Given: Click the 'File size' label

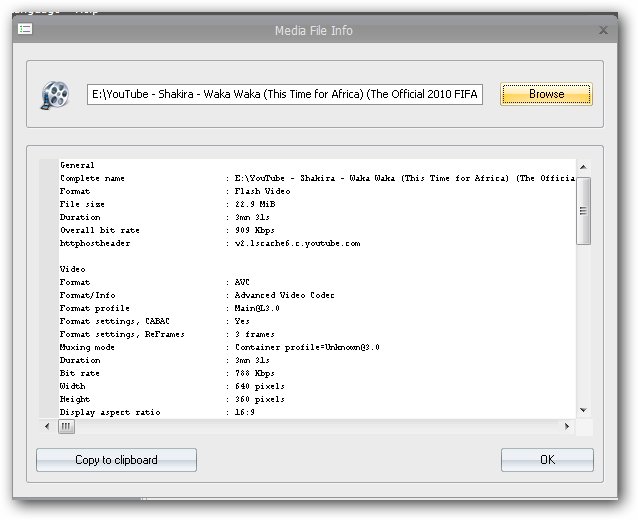Looking at the screenshot, I should point(82,204).
